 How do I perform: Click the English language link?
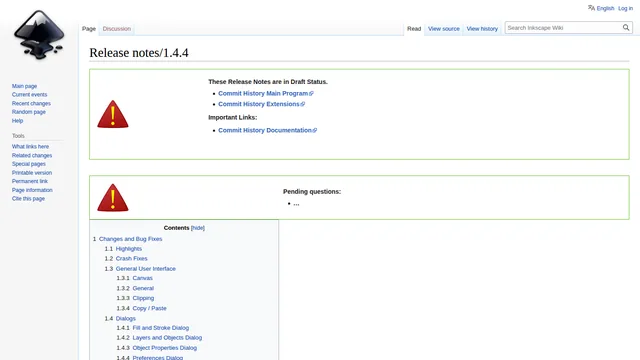605,8
